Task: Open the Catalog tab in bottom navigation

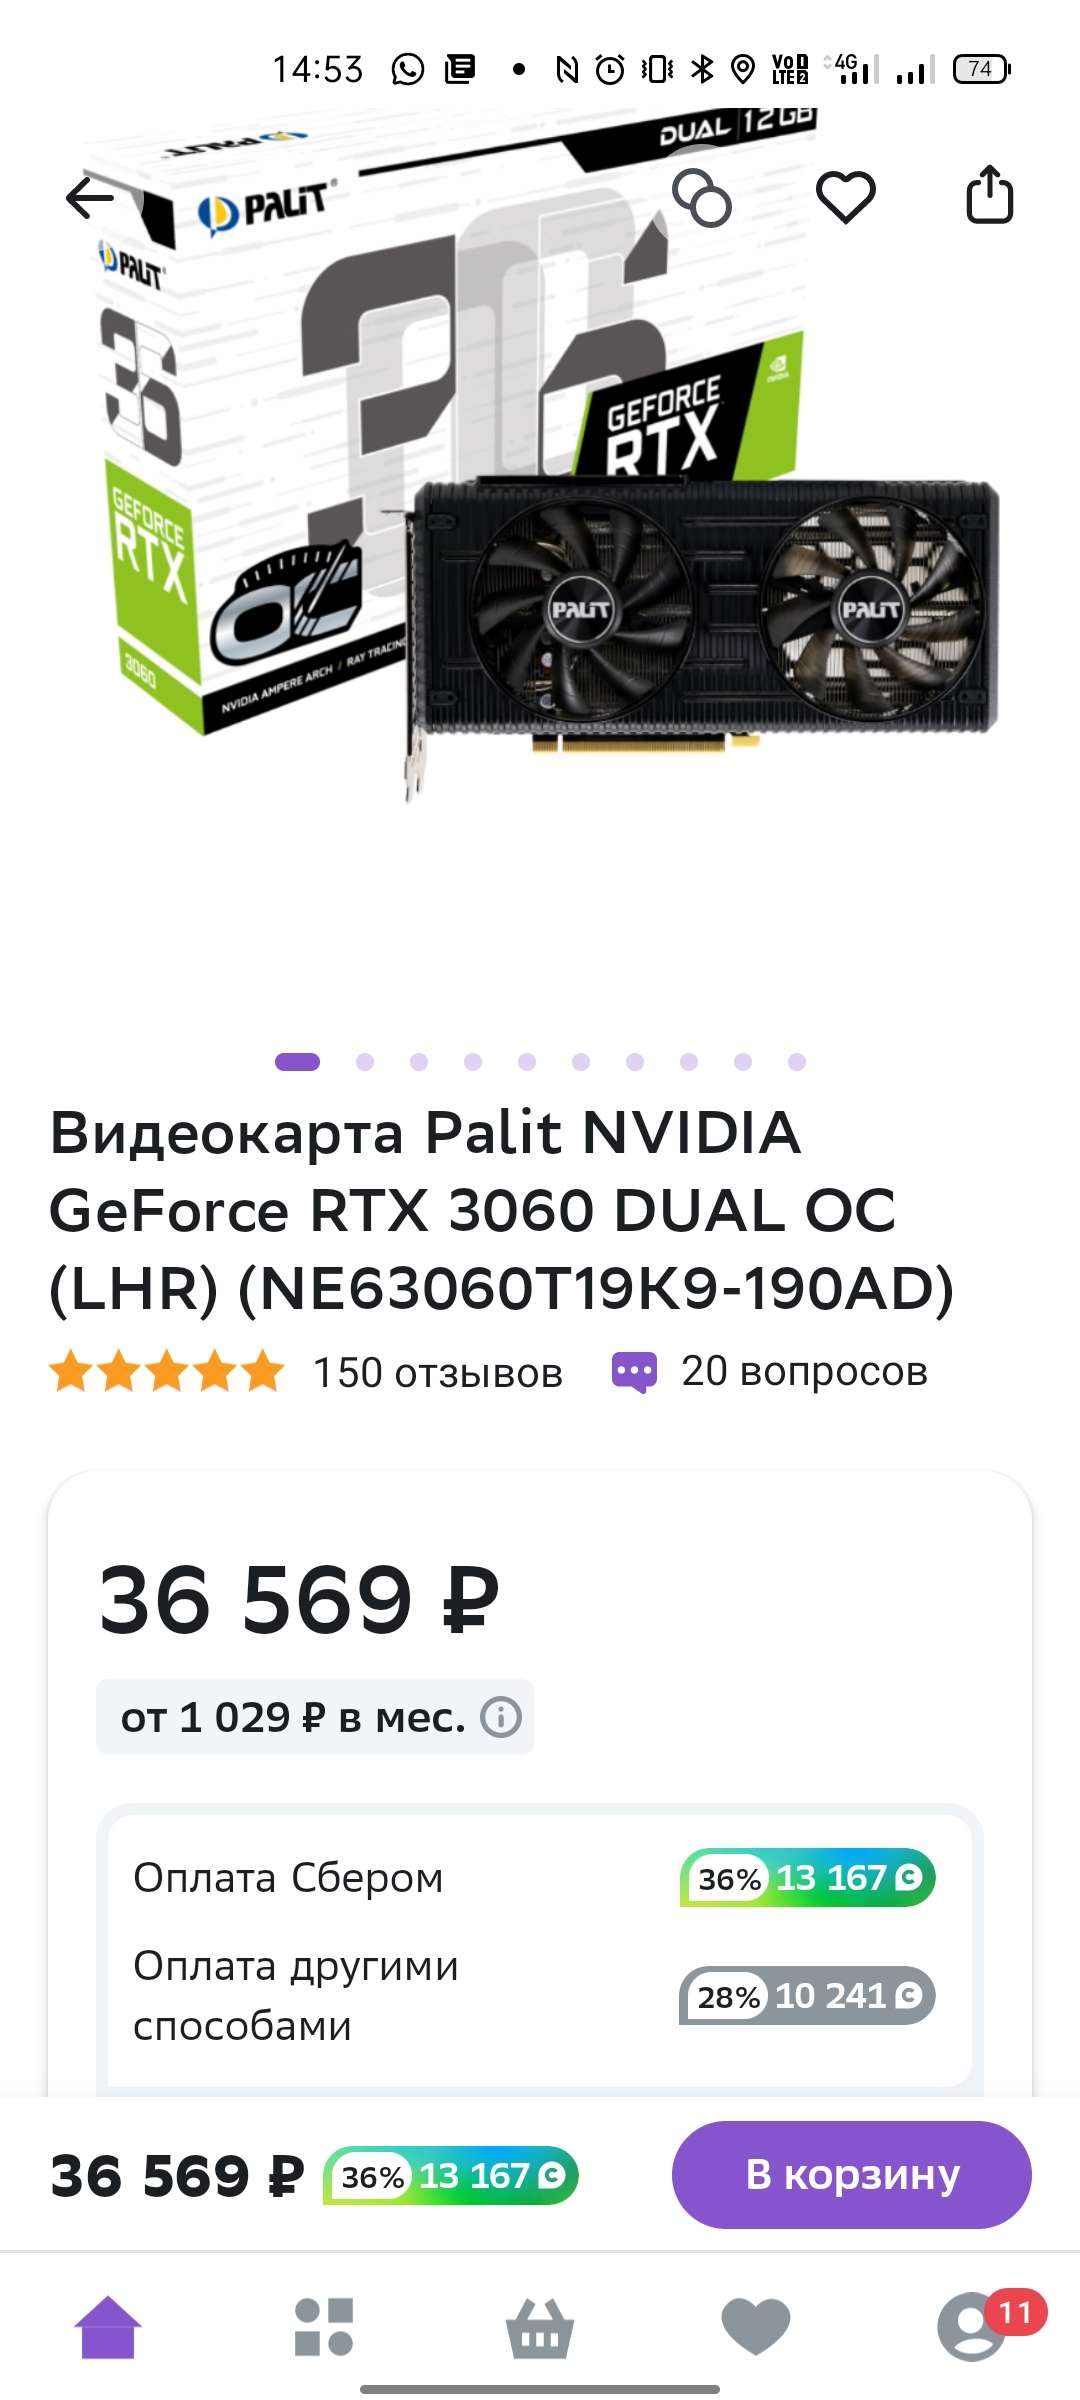Action: [x=324, y=2326]
